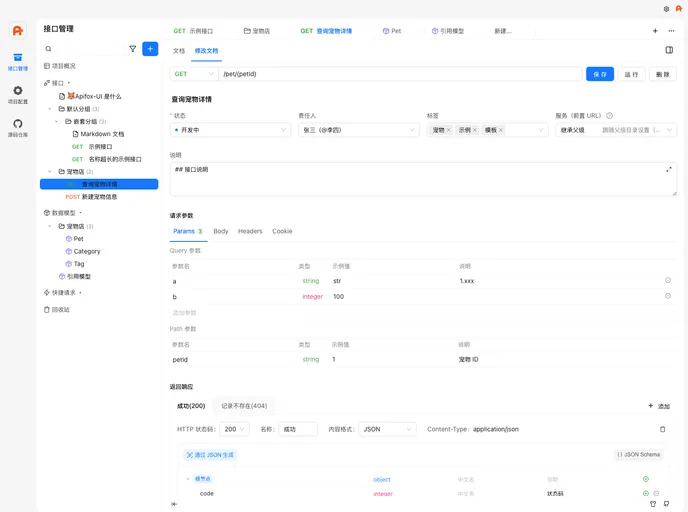Click into the sidebar search field
This screenshot has height=512, width=688.
84,49
